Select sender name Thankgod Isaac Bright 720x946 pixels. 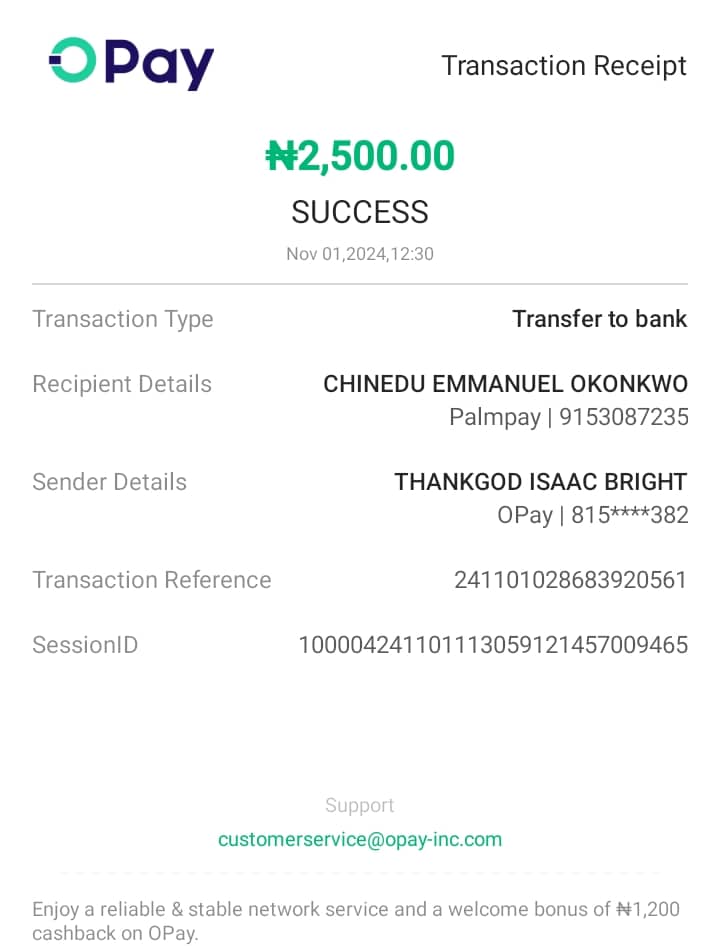[540, 482]
